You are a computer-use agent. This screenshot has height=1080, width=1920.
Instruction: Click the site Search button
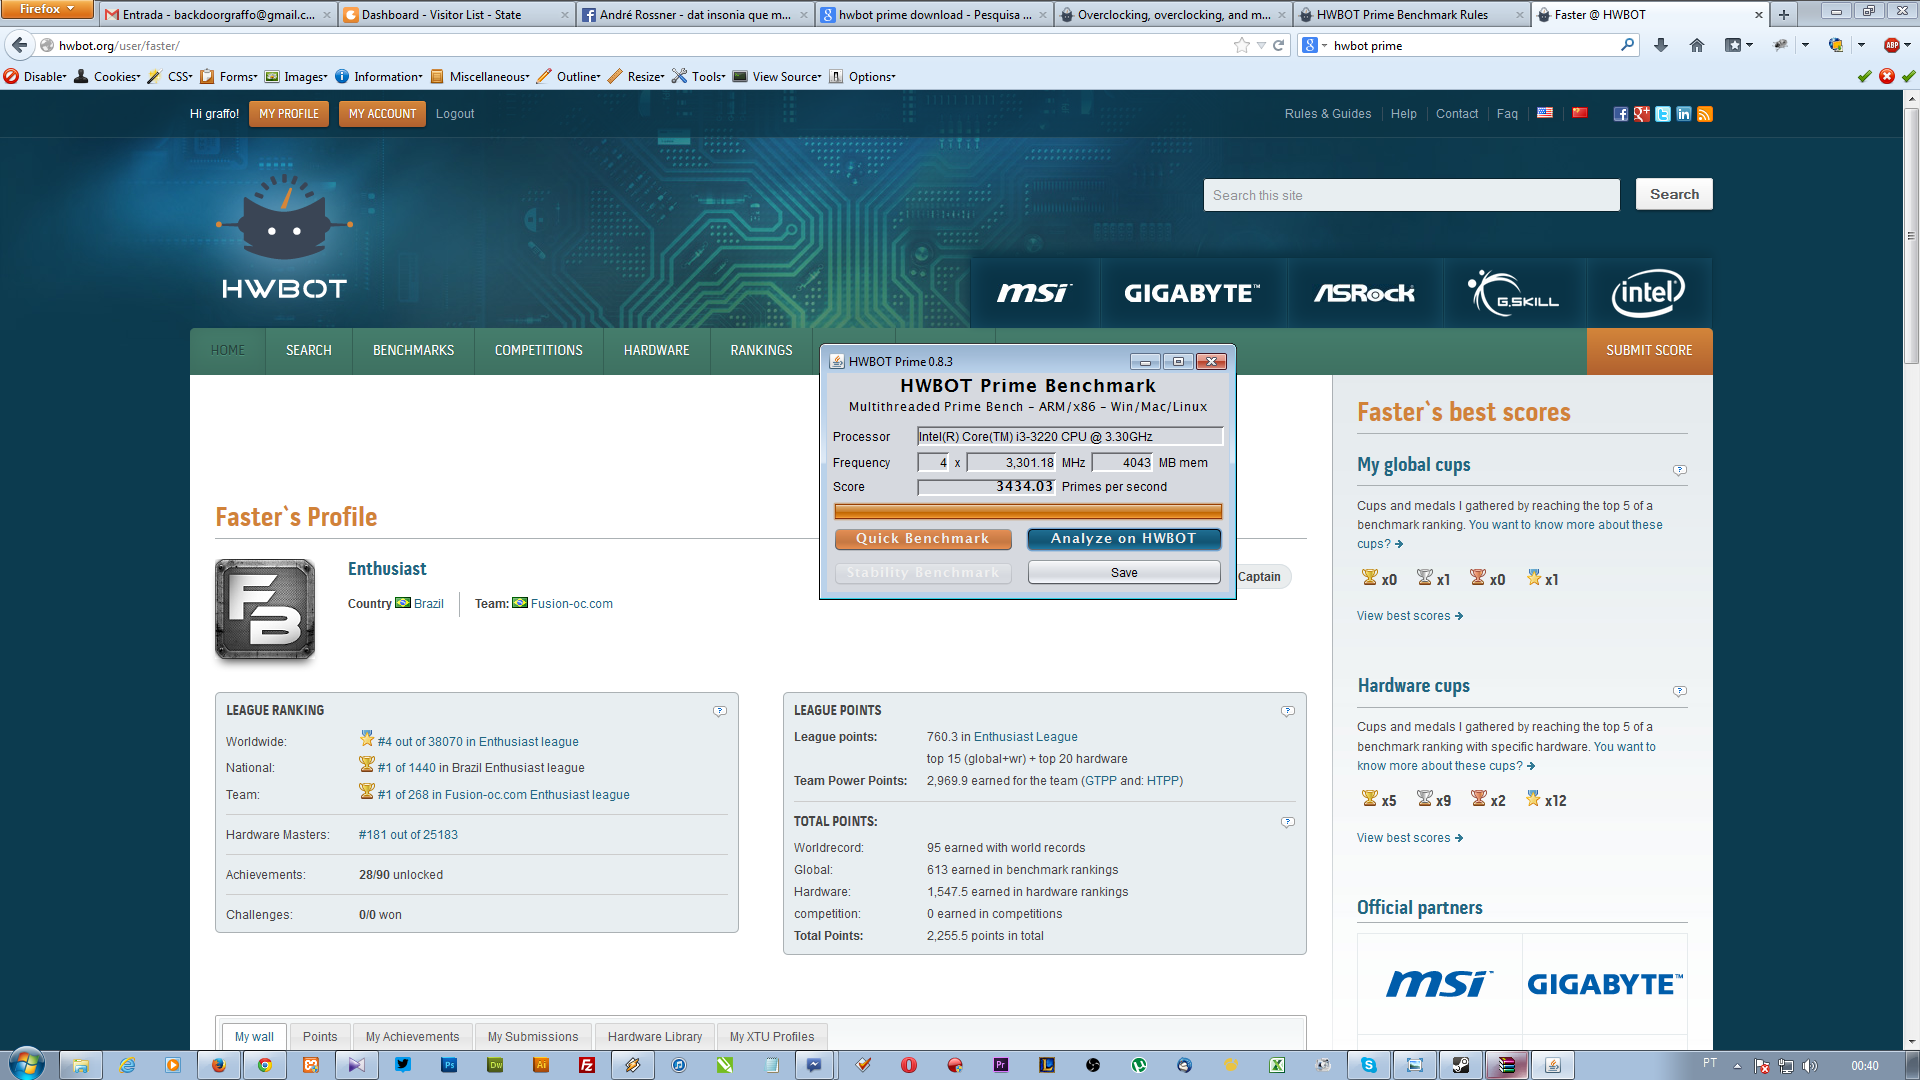[1674, 195]
